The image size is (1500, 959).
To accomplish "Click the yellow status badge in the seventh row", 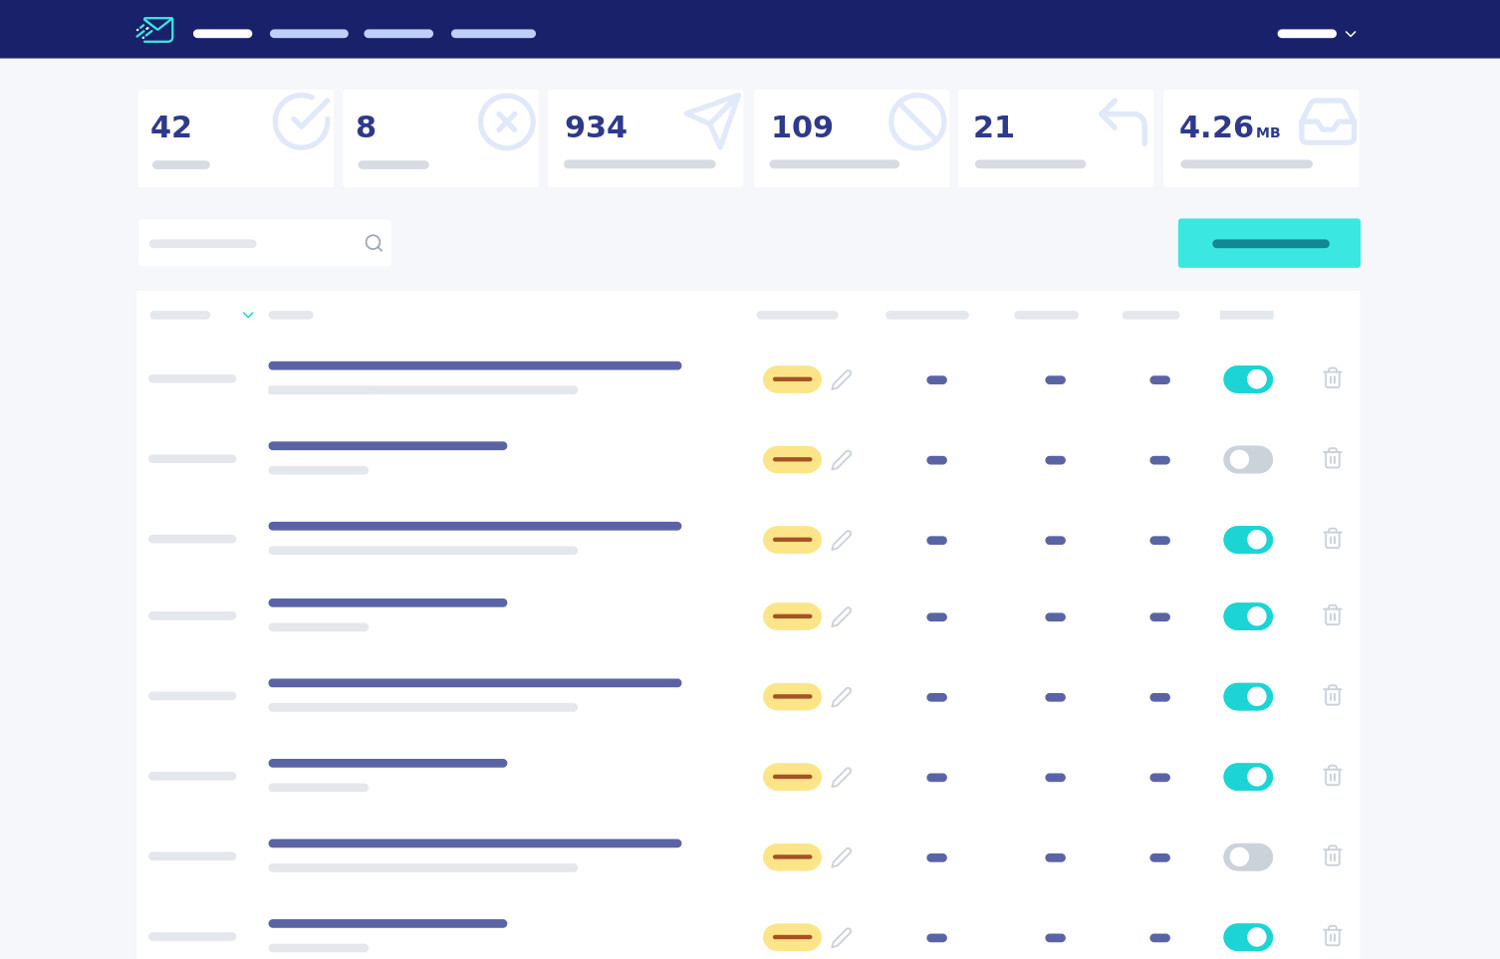I will pos(792,857).
